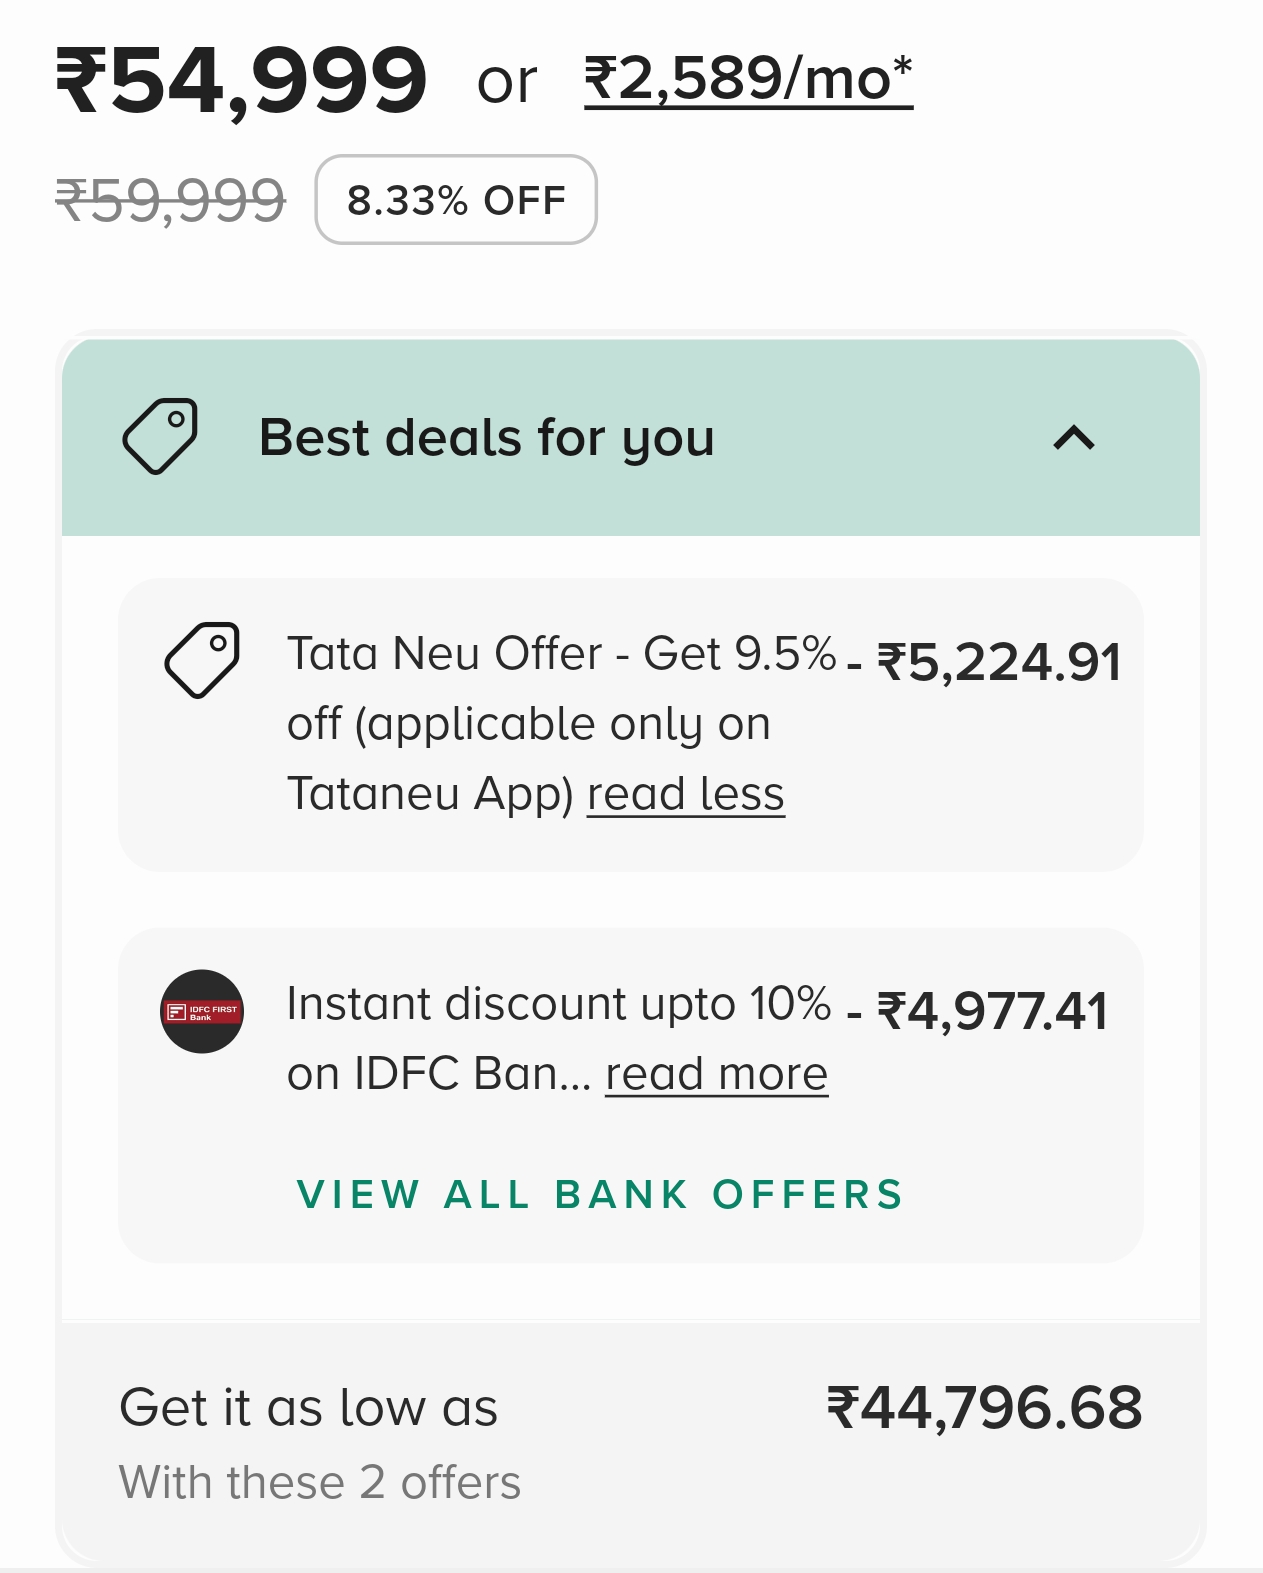Tap the ₹5,224.91 discount amount

click(998, 662)
